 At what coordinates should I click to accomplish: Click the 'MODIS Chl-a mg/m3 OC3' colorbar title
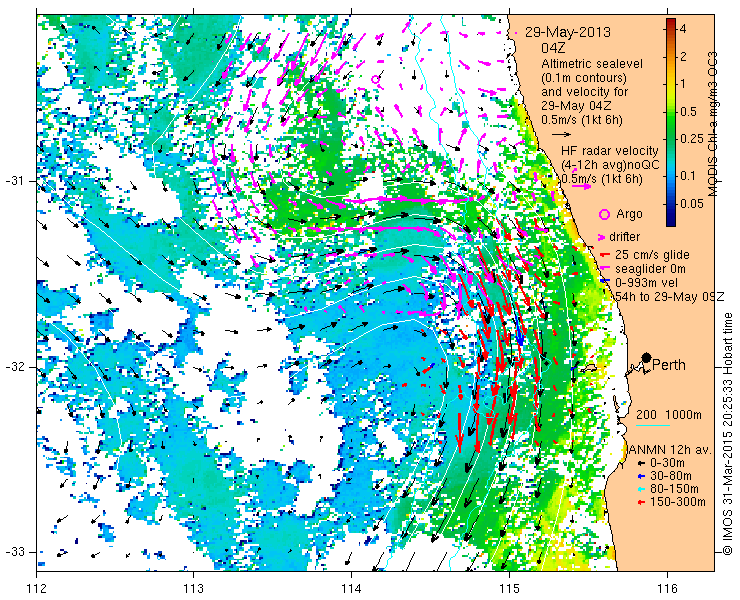point(713,124)
